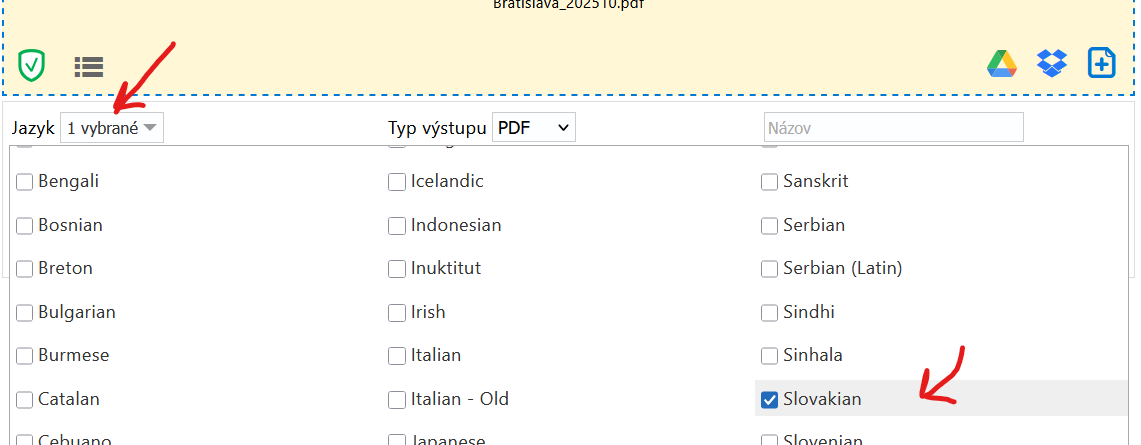The width and height of the screenshot is (1141, 445).
Task: Check the Serbian (Latin) checkbox
Action: pos(770,269)
